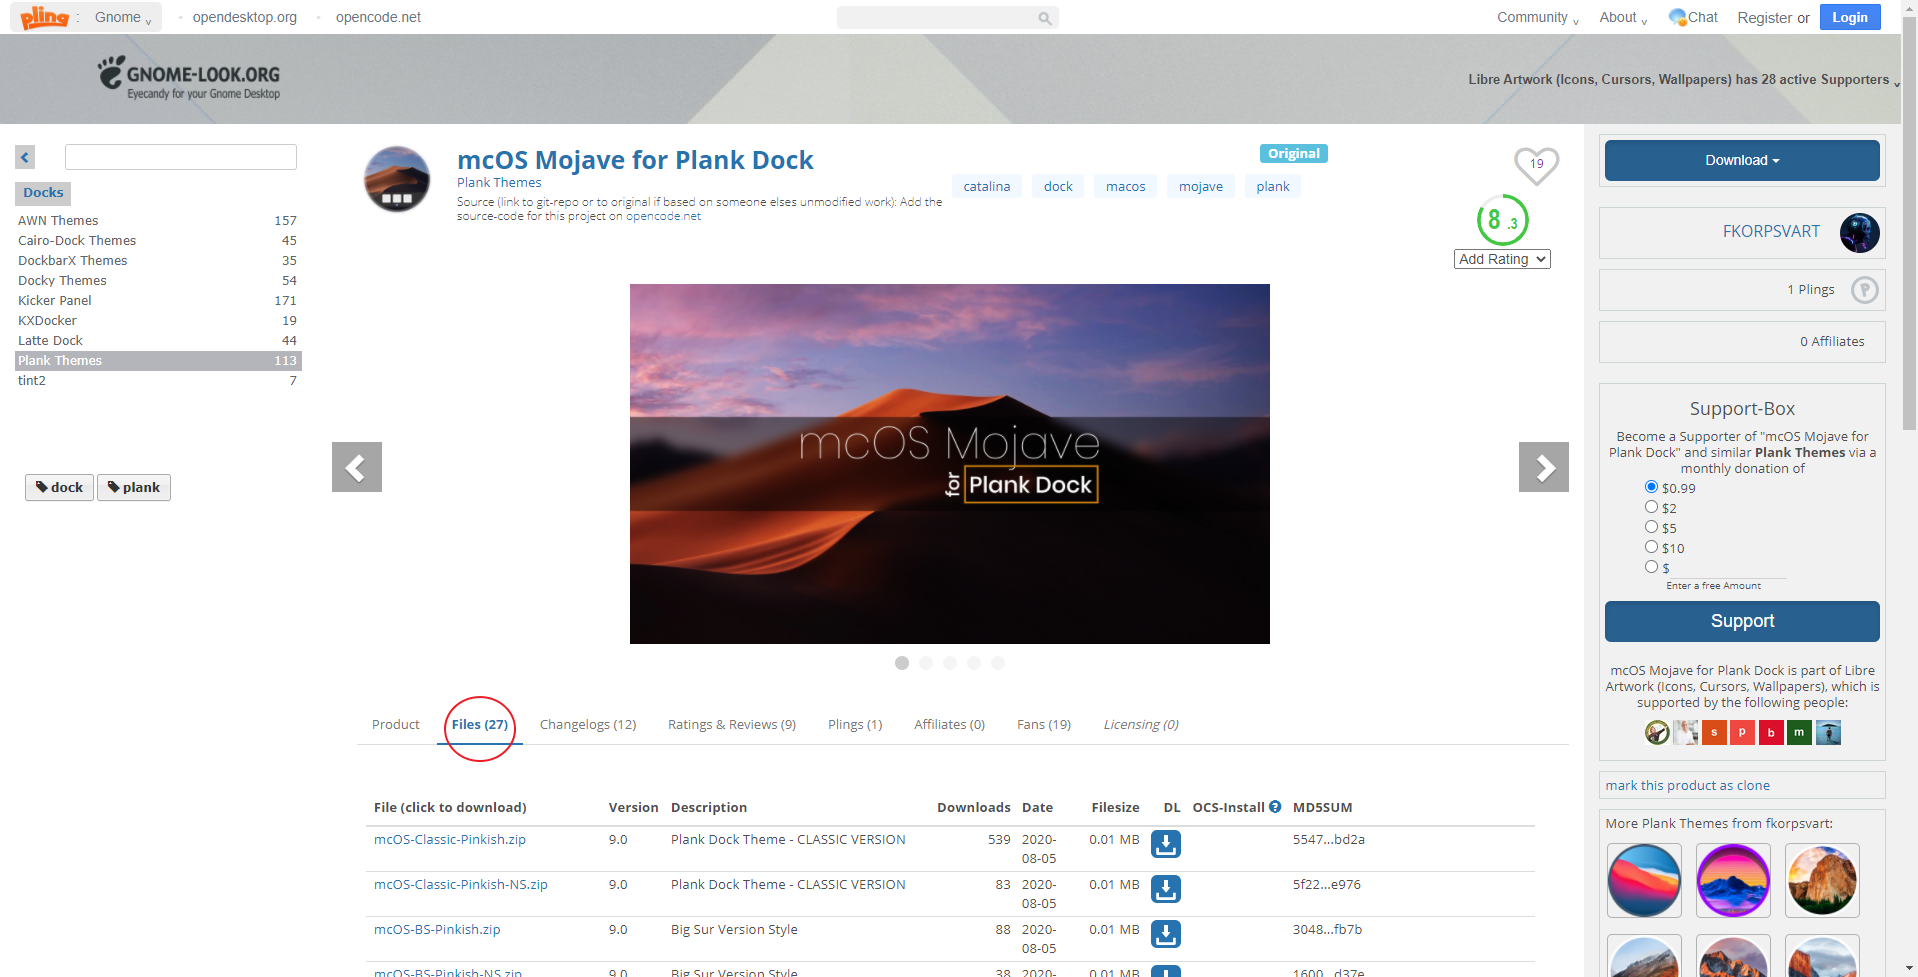
Task: Open the purple synthwave mountain theme thumbnail
Action: [x=1733, y=880]
